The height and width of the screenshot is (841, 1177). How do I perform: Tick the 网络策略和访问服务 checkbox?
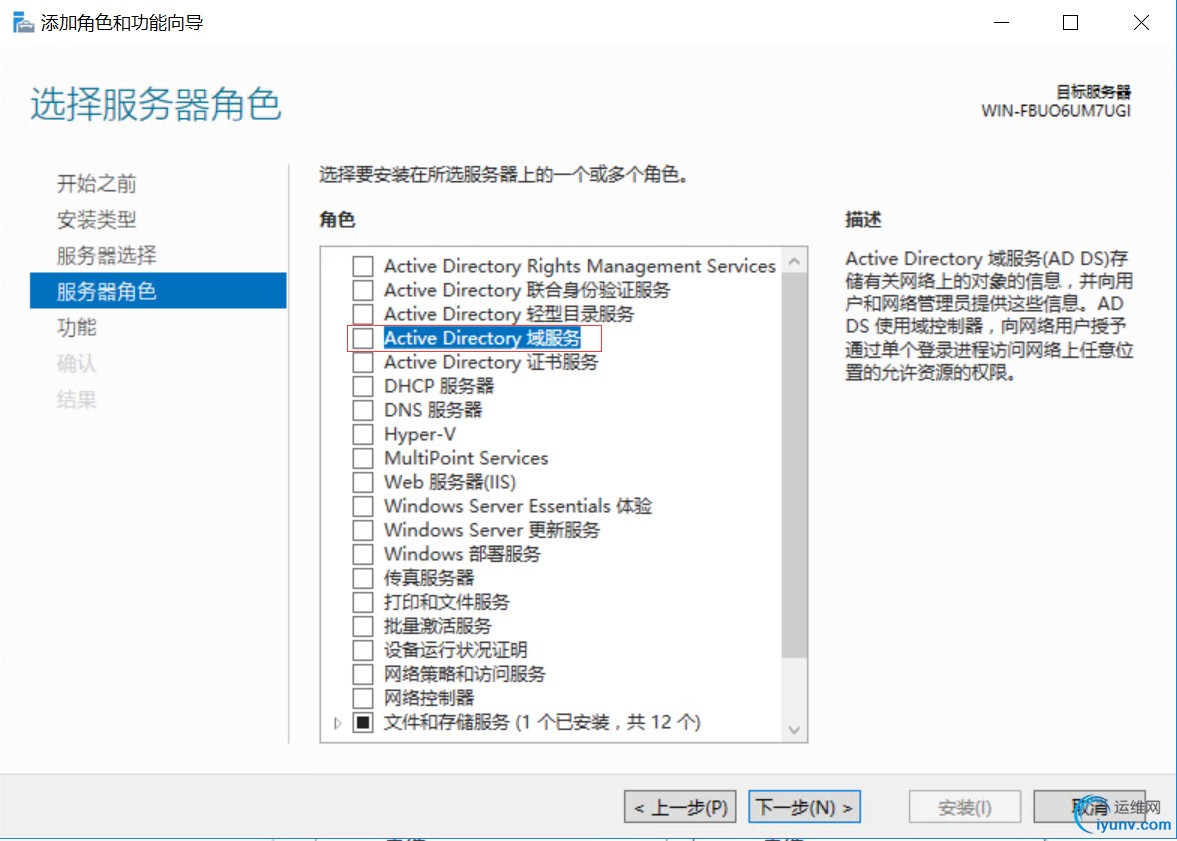click(363, 674)
